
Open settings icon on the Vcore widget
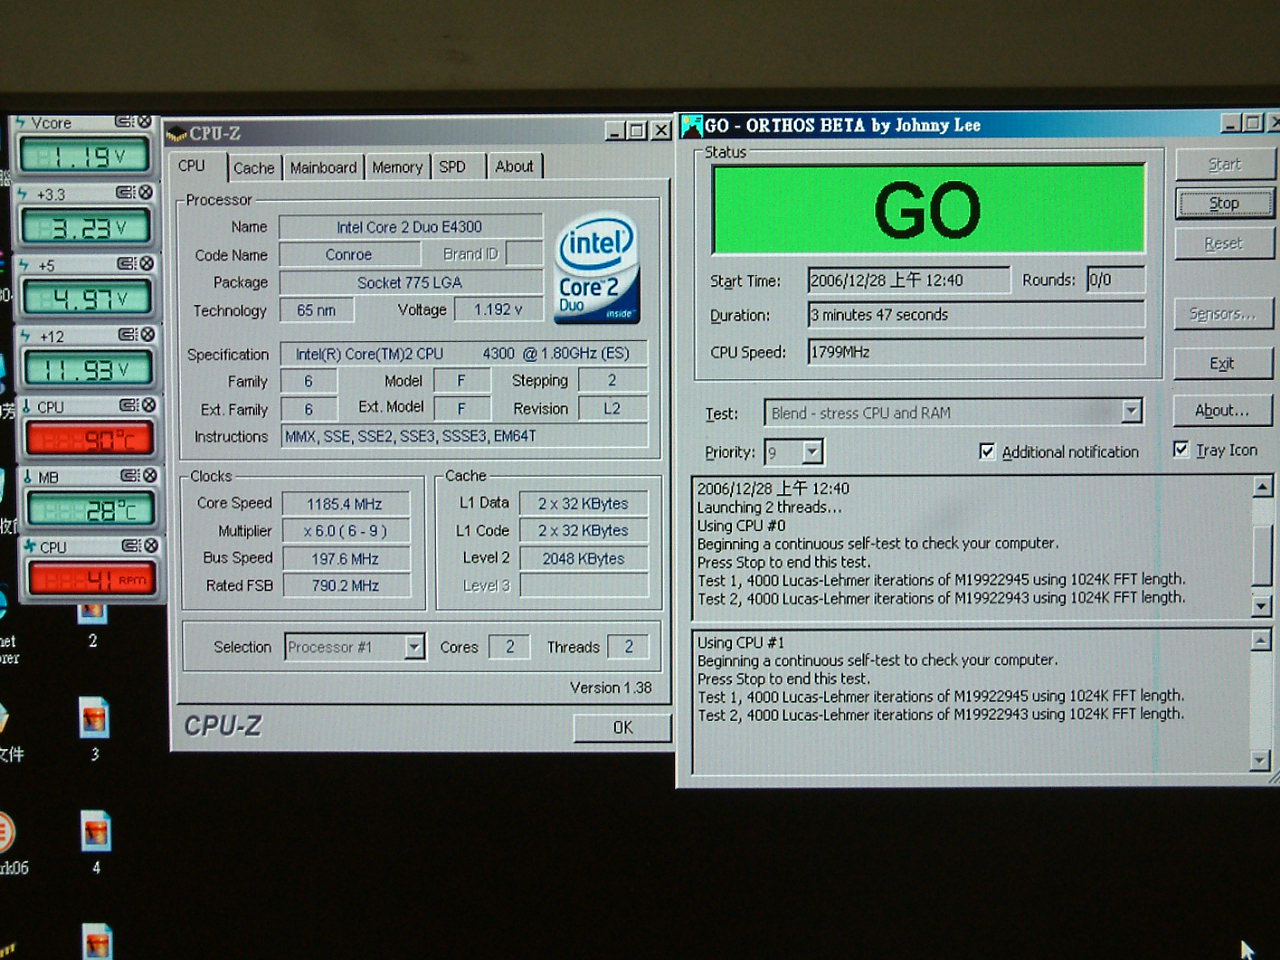pyautogui.click(x=125, y=121)
